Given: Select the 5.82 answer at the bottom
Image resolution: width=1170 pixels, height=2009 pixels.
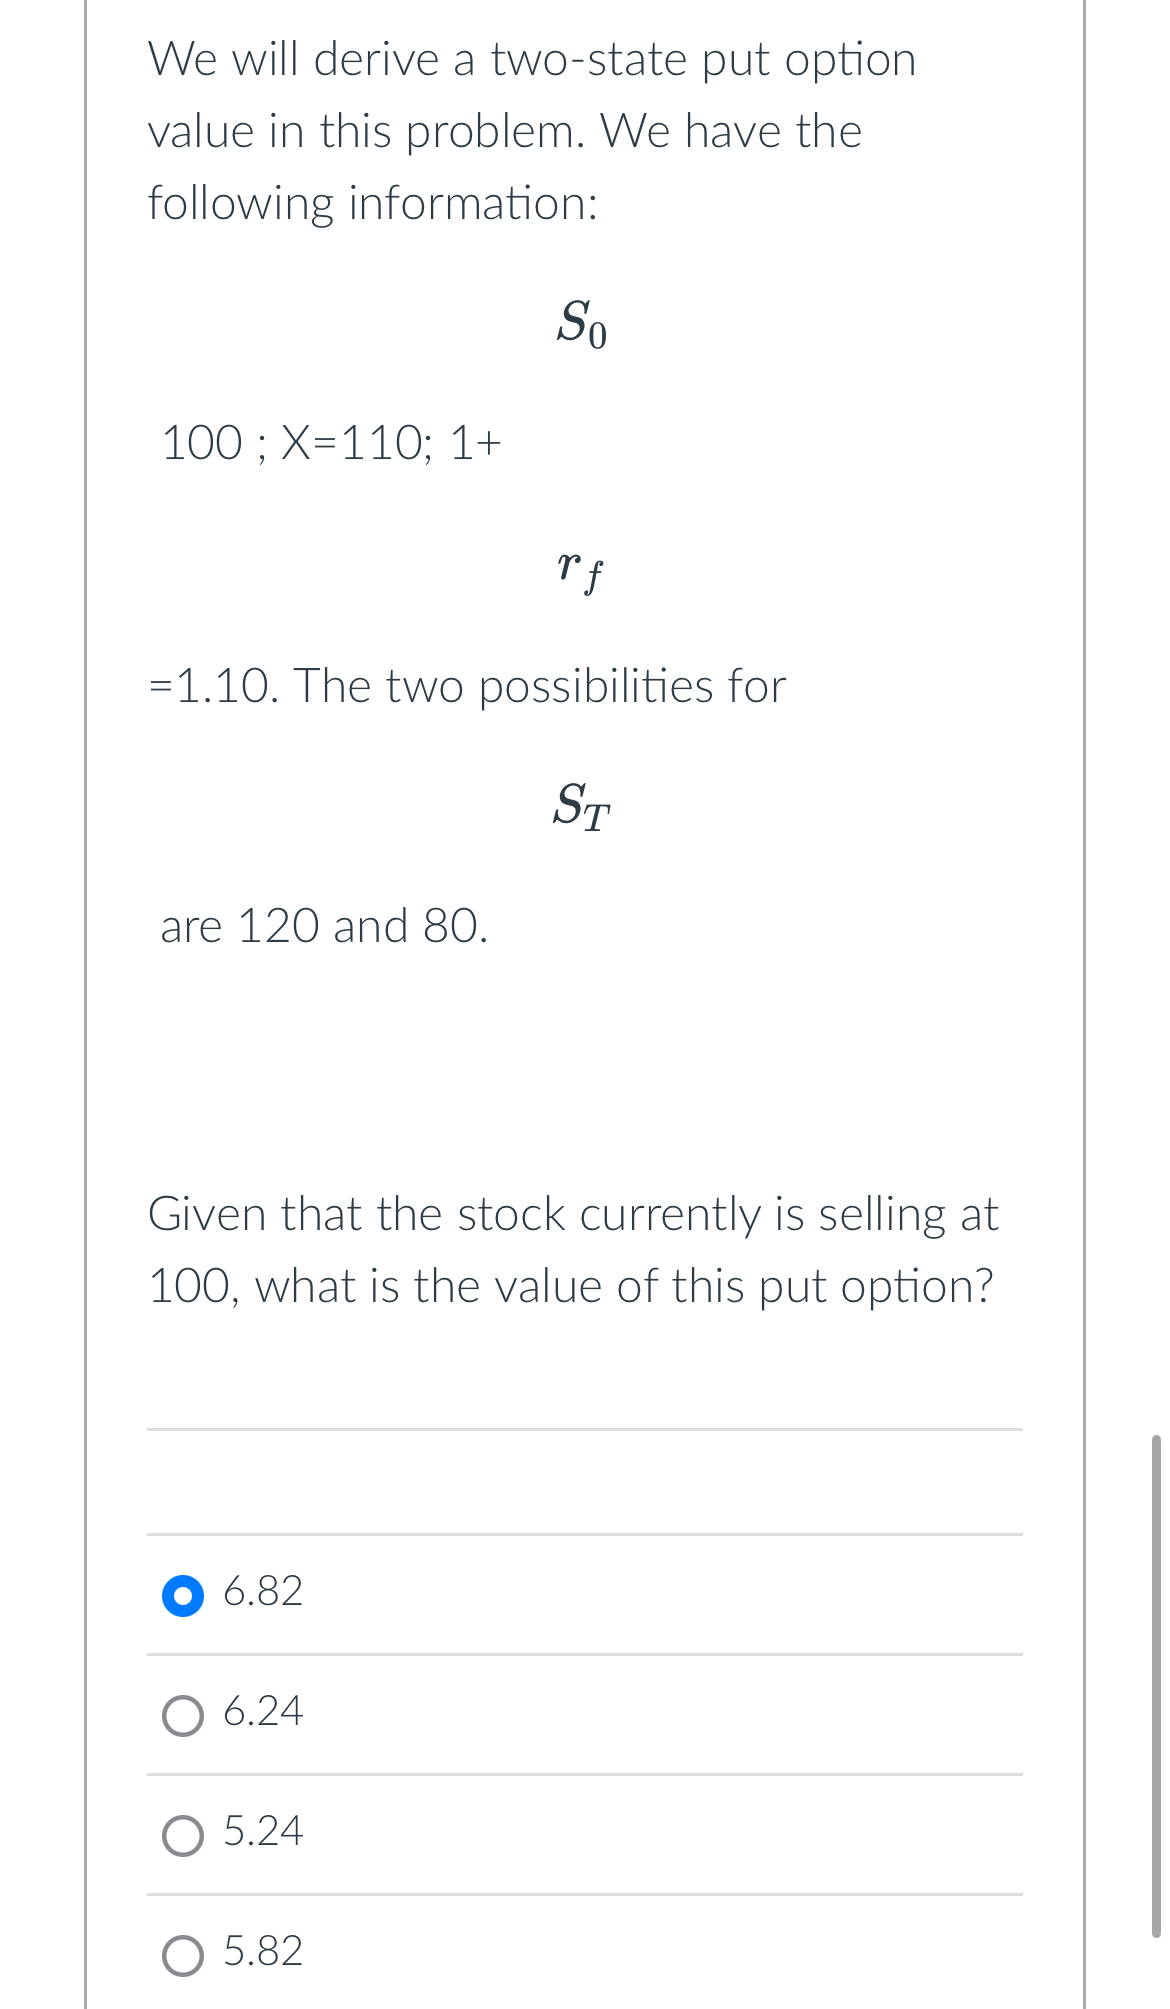Looking at the screenshot, I should [183, 1952].
